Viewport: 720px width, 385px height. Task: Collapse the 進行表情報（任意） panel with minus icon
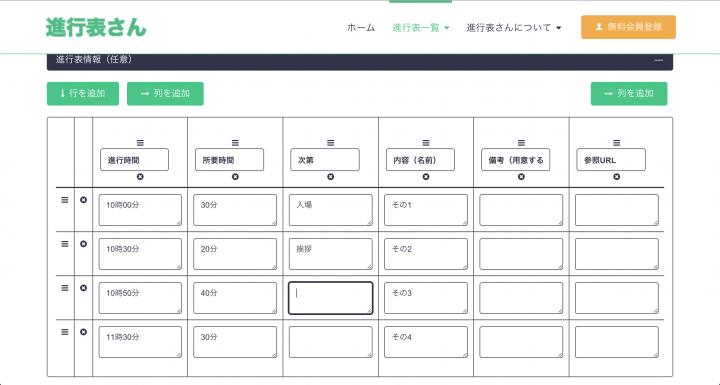pos(658,60)
